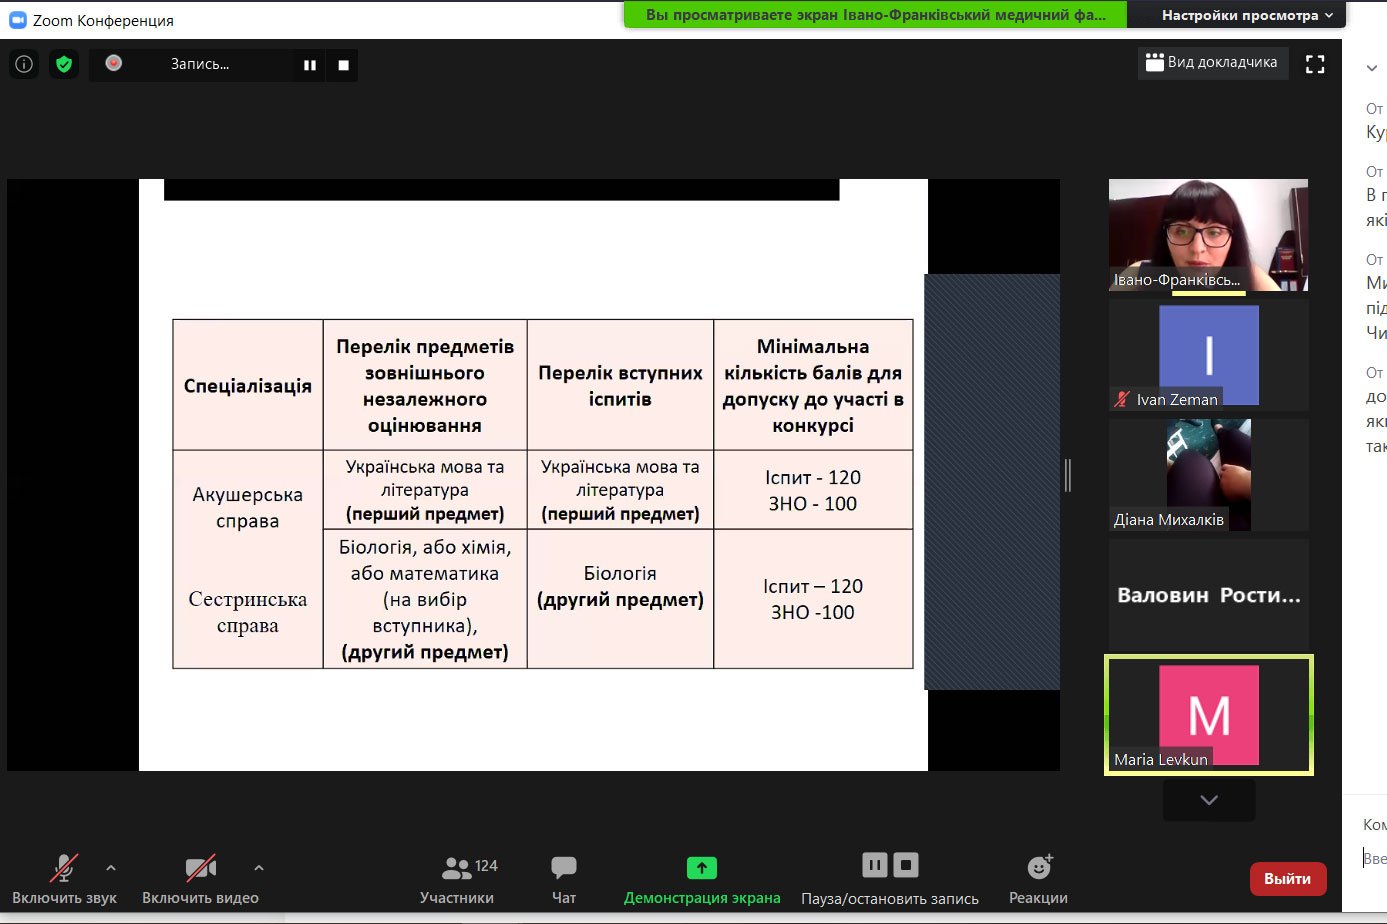Open Настройки просмотра dropdown

point(1246,15)
